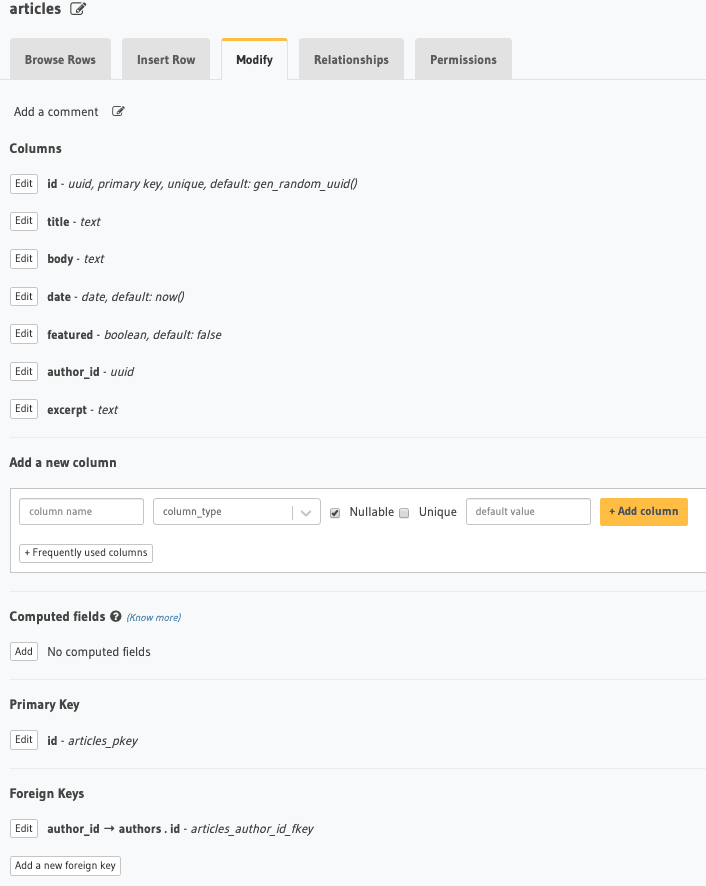
Task: Edit the author_id foreign key
Action: [x=23, y=828]
